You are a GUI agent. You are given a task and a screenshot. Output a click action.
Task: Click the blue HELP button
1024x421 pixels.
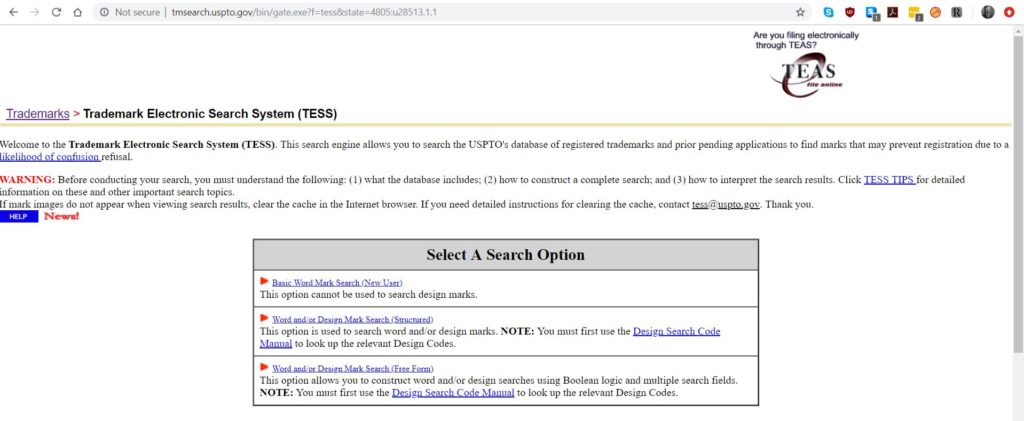19,217
